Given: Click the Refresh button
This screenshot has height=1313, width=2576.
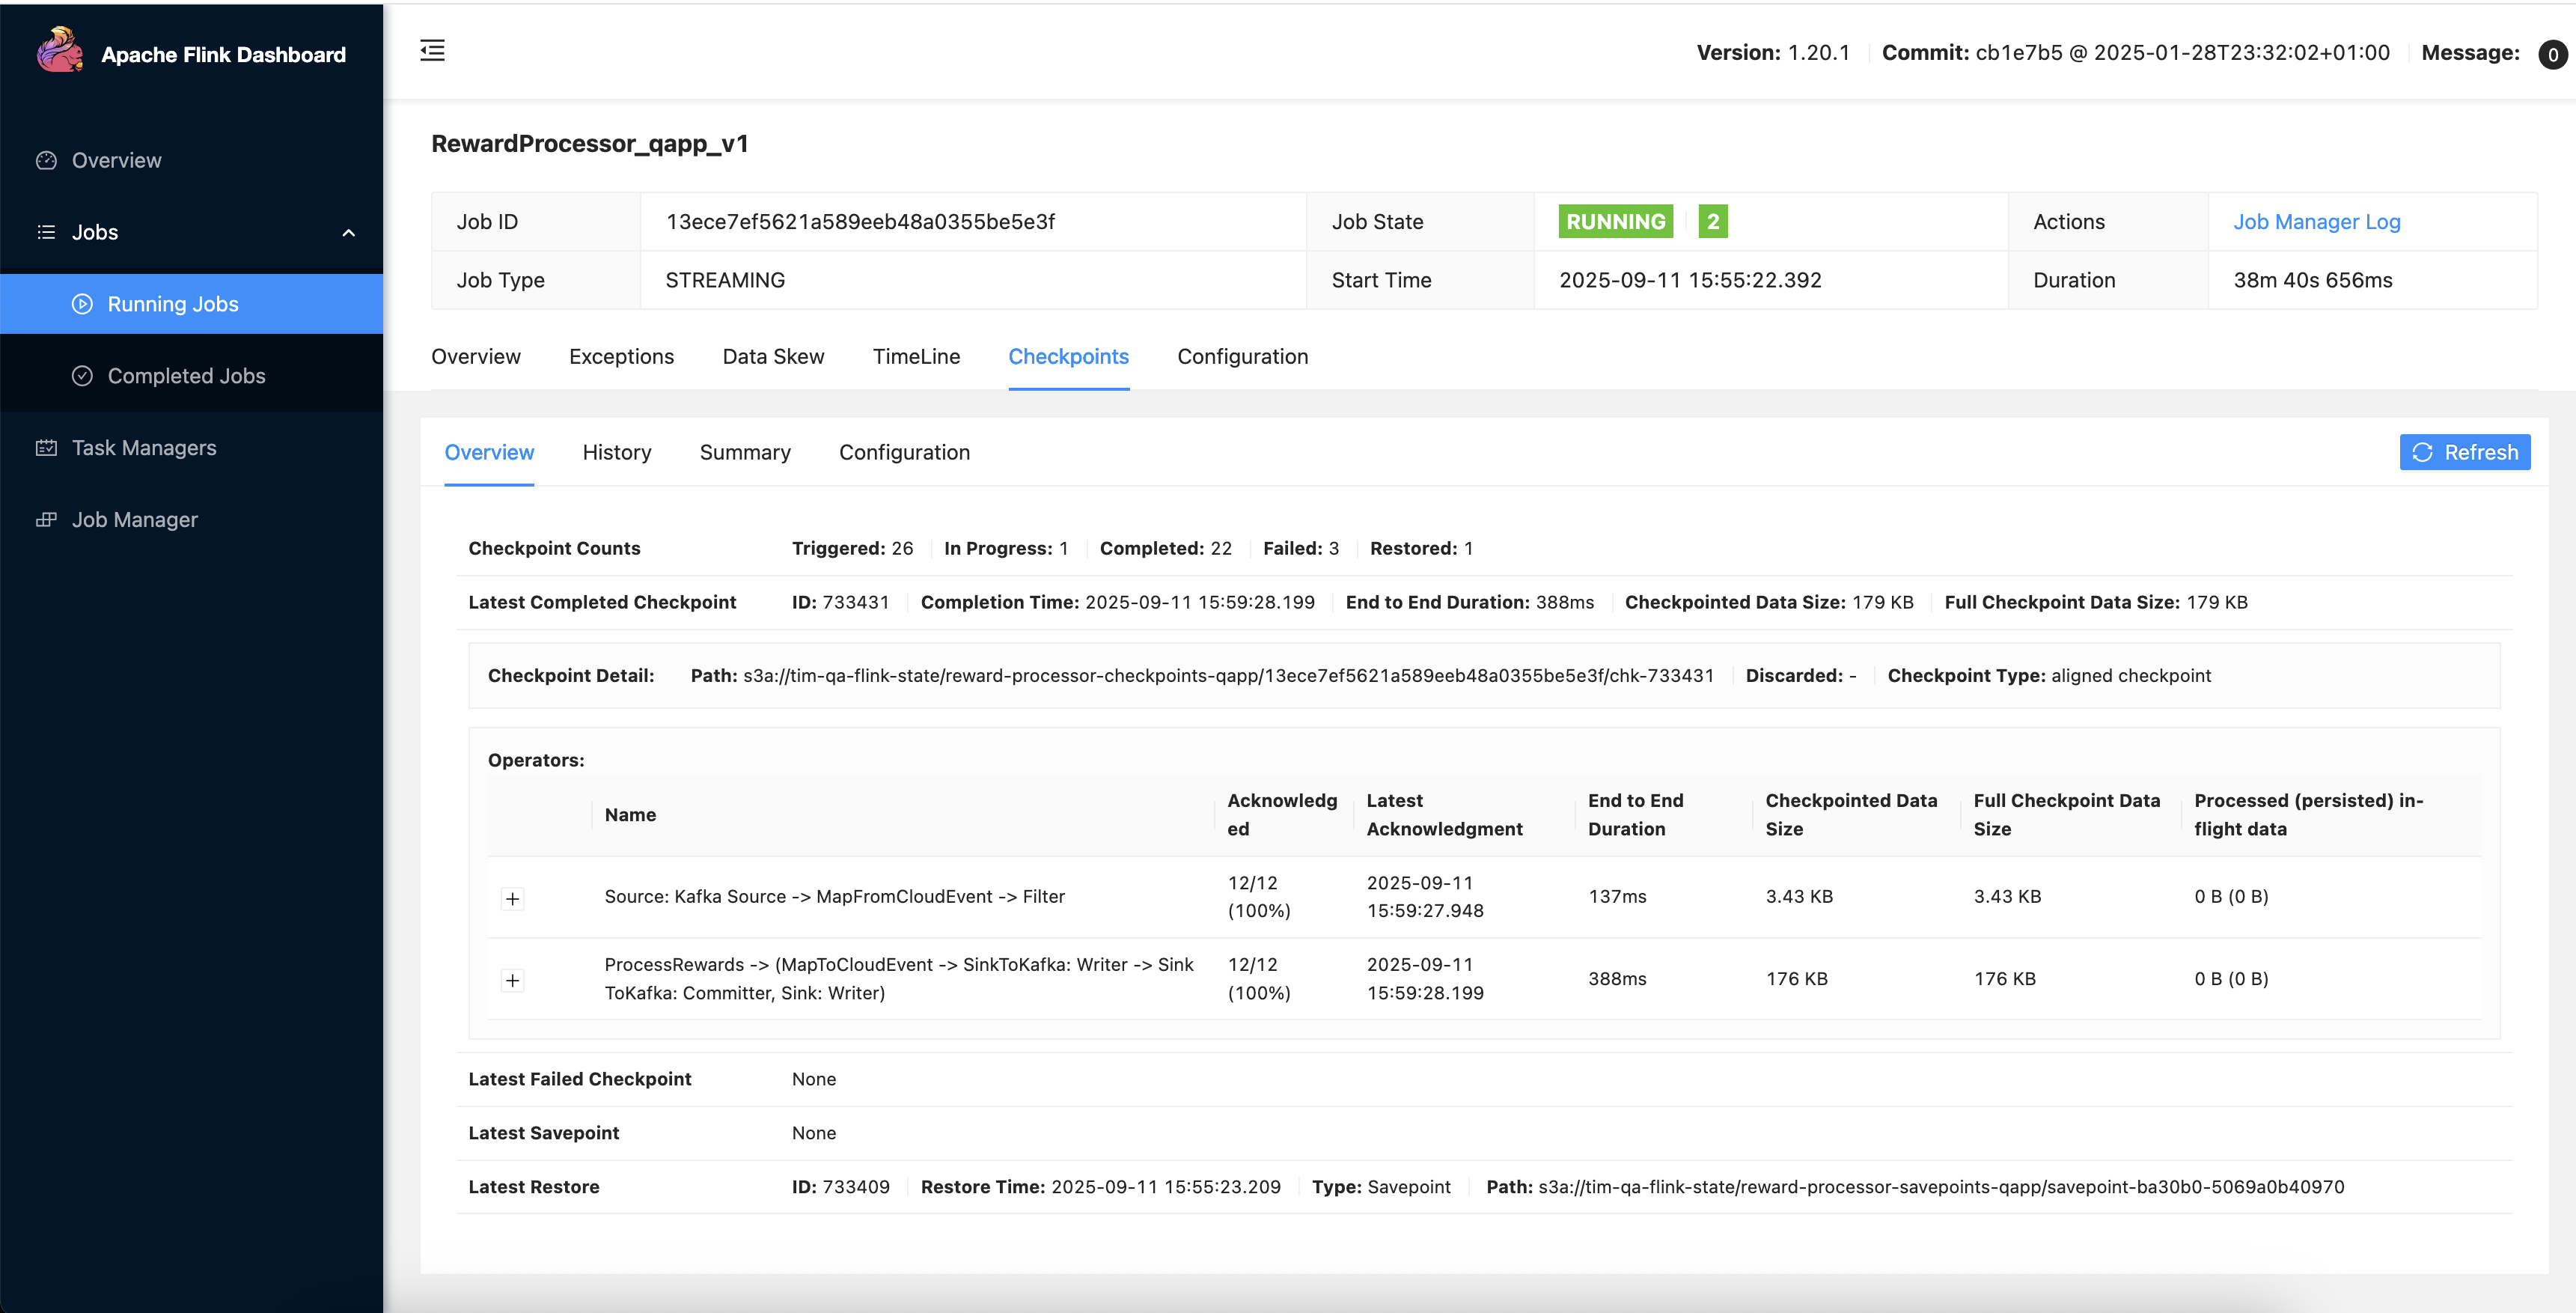Looking at the screenshot, I should 2464,453.
